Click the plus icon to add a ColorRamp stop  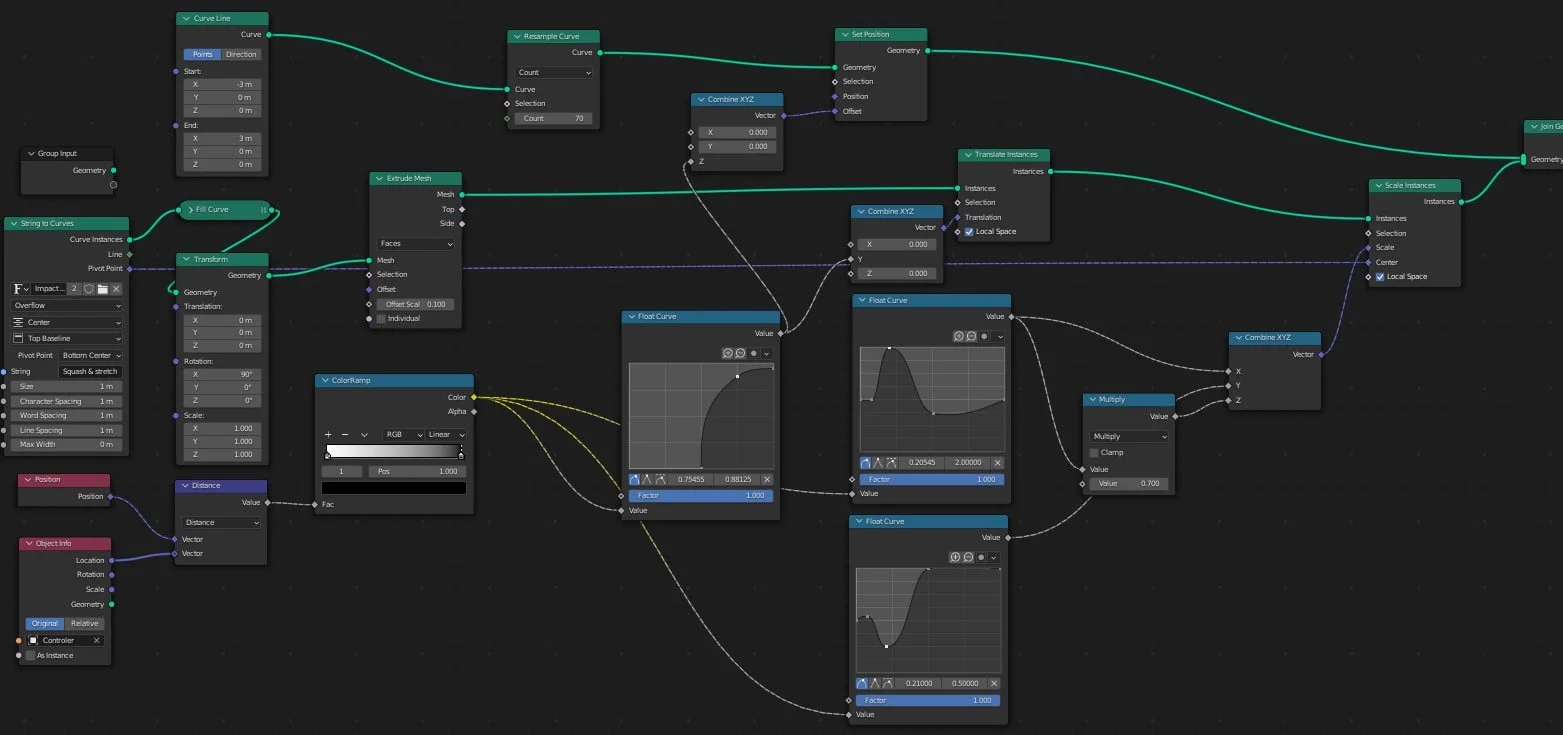tap(328, 434)
